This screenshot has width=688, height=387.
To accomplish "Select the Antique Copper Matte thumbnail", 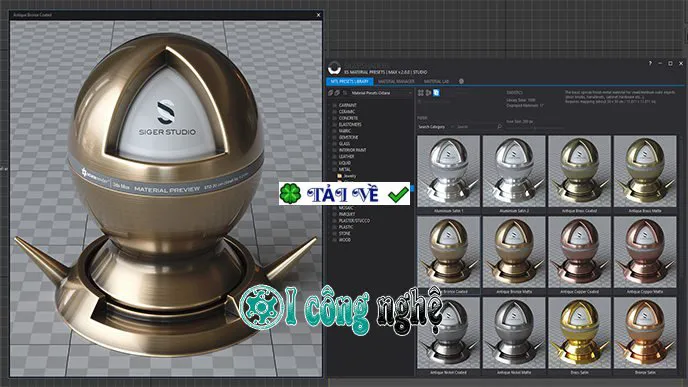I will click(645, 252).
